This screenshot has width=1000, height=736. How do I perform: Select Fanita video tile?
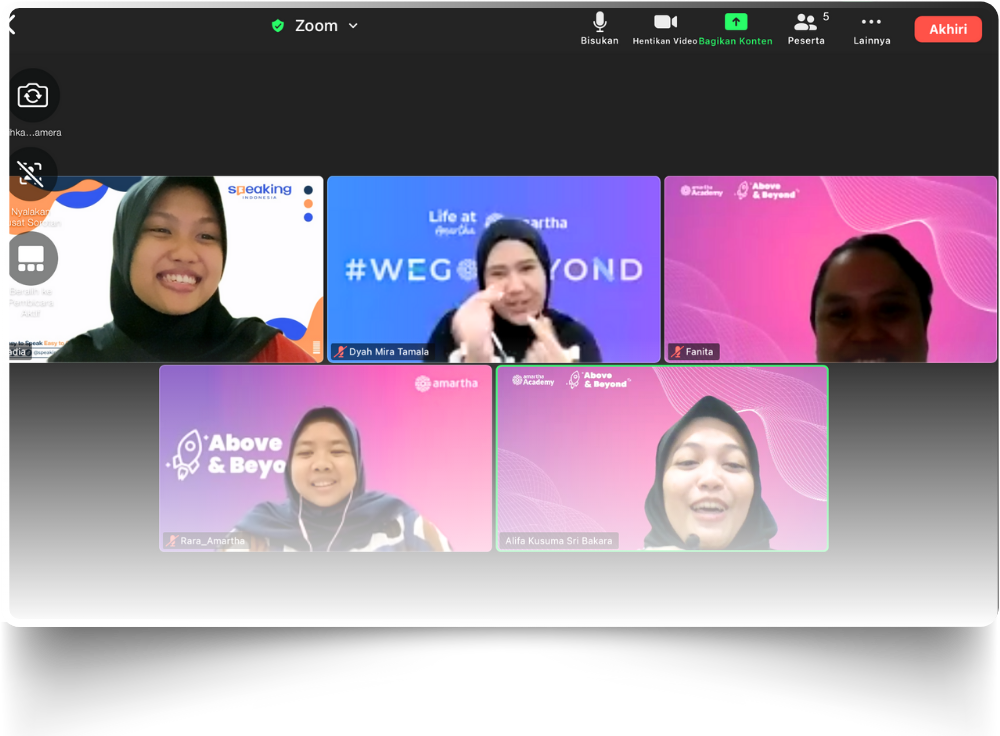[830, 269]
